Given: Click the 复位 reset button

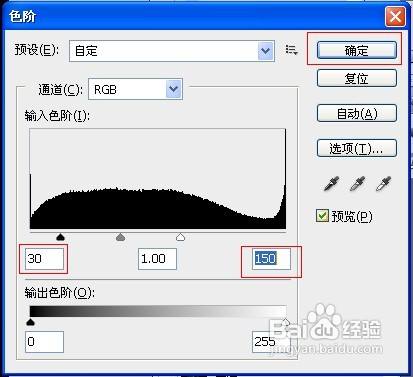Looking at the screenshot, I should (x=357, y=78).
